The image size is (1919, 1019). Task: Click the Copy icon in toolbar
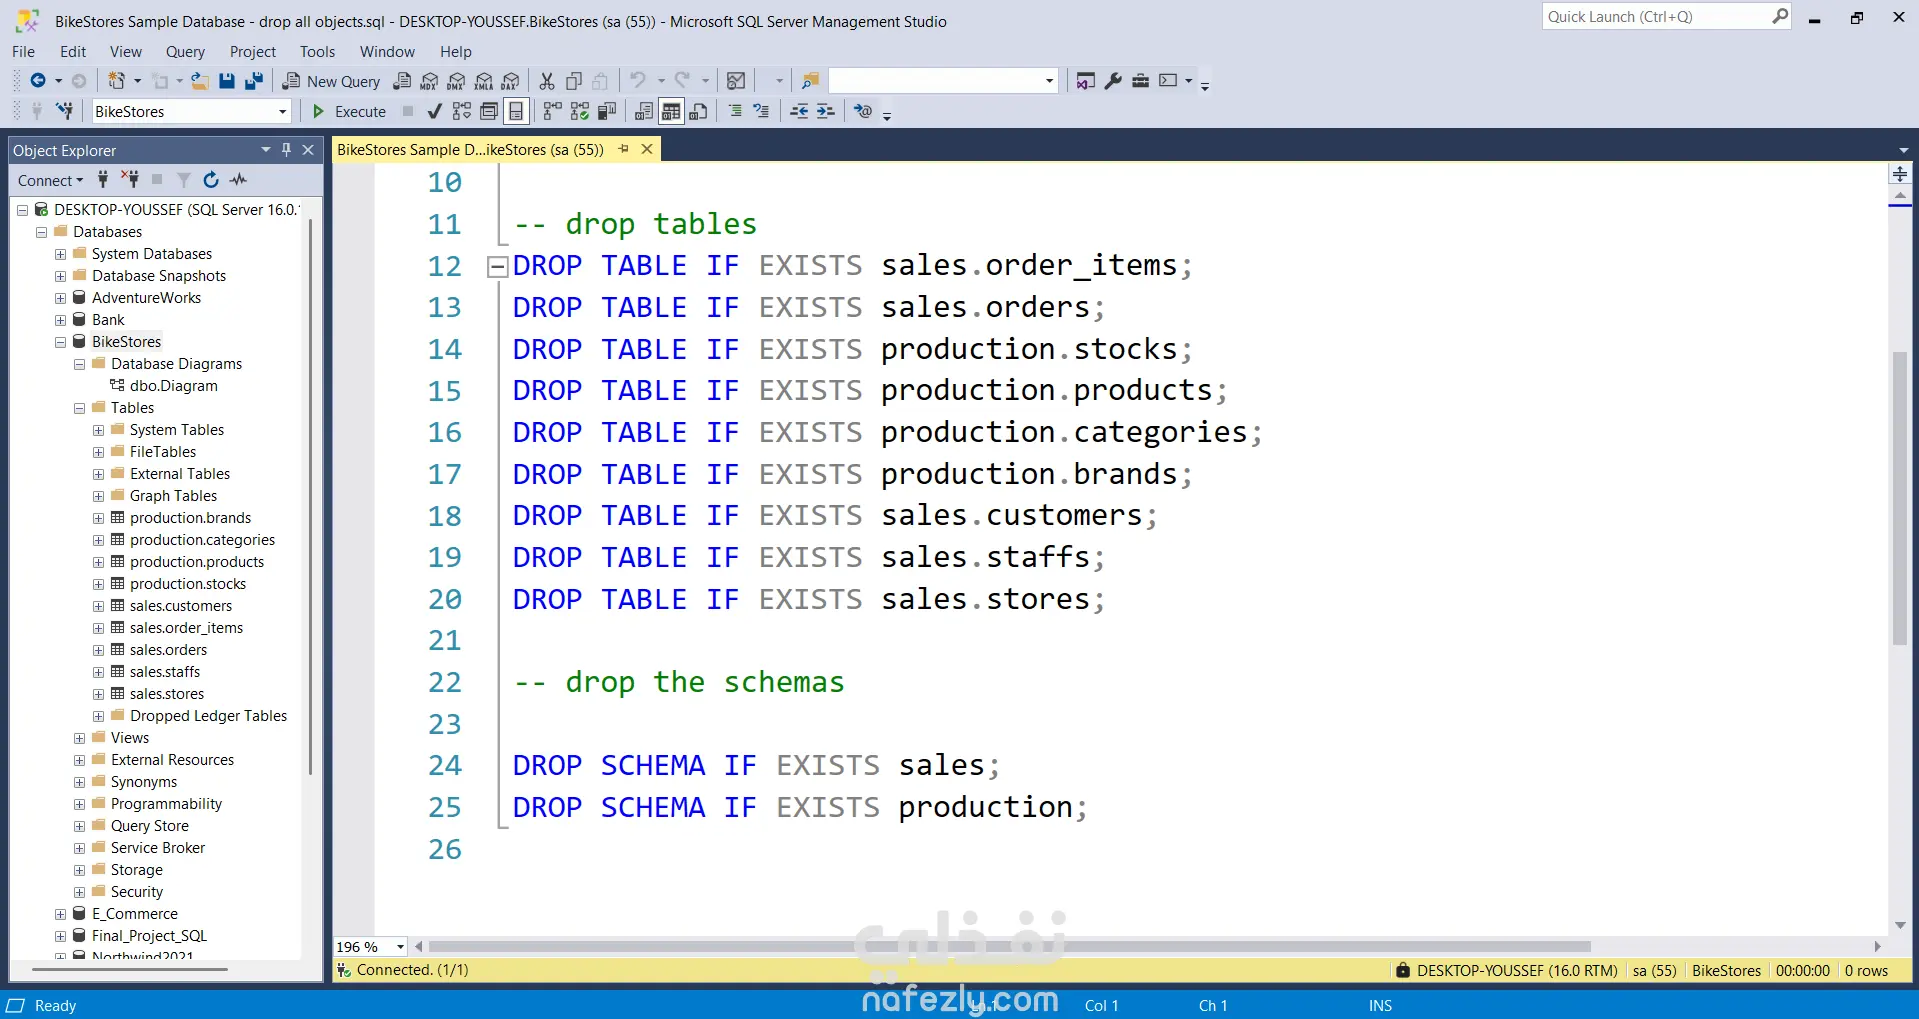click(574, 81)
